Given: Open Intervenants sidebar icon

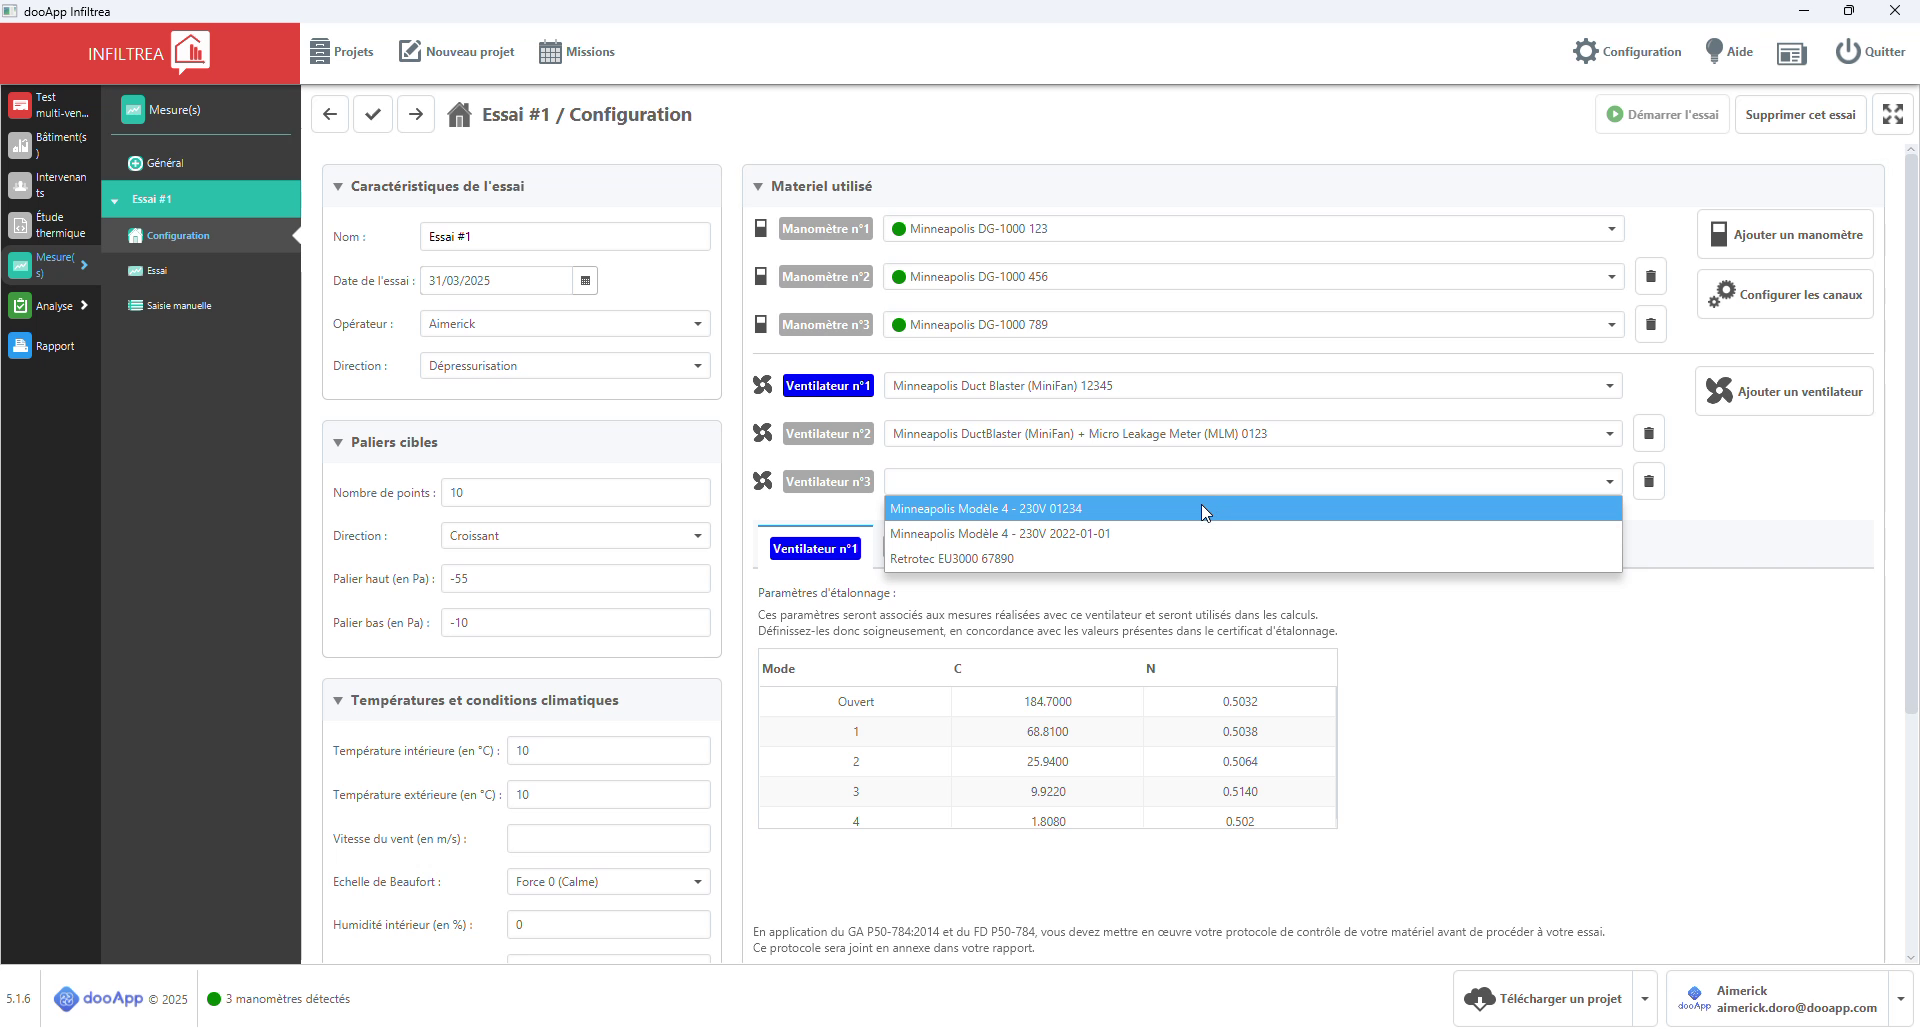Looking at the screenshot, I should pos(20,185).
